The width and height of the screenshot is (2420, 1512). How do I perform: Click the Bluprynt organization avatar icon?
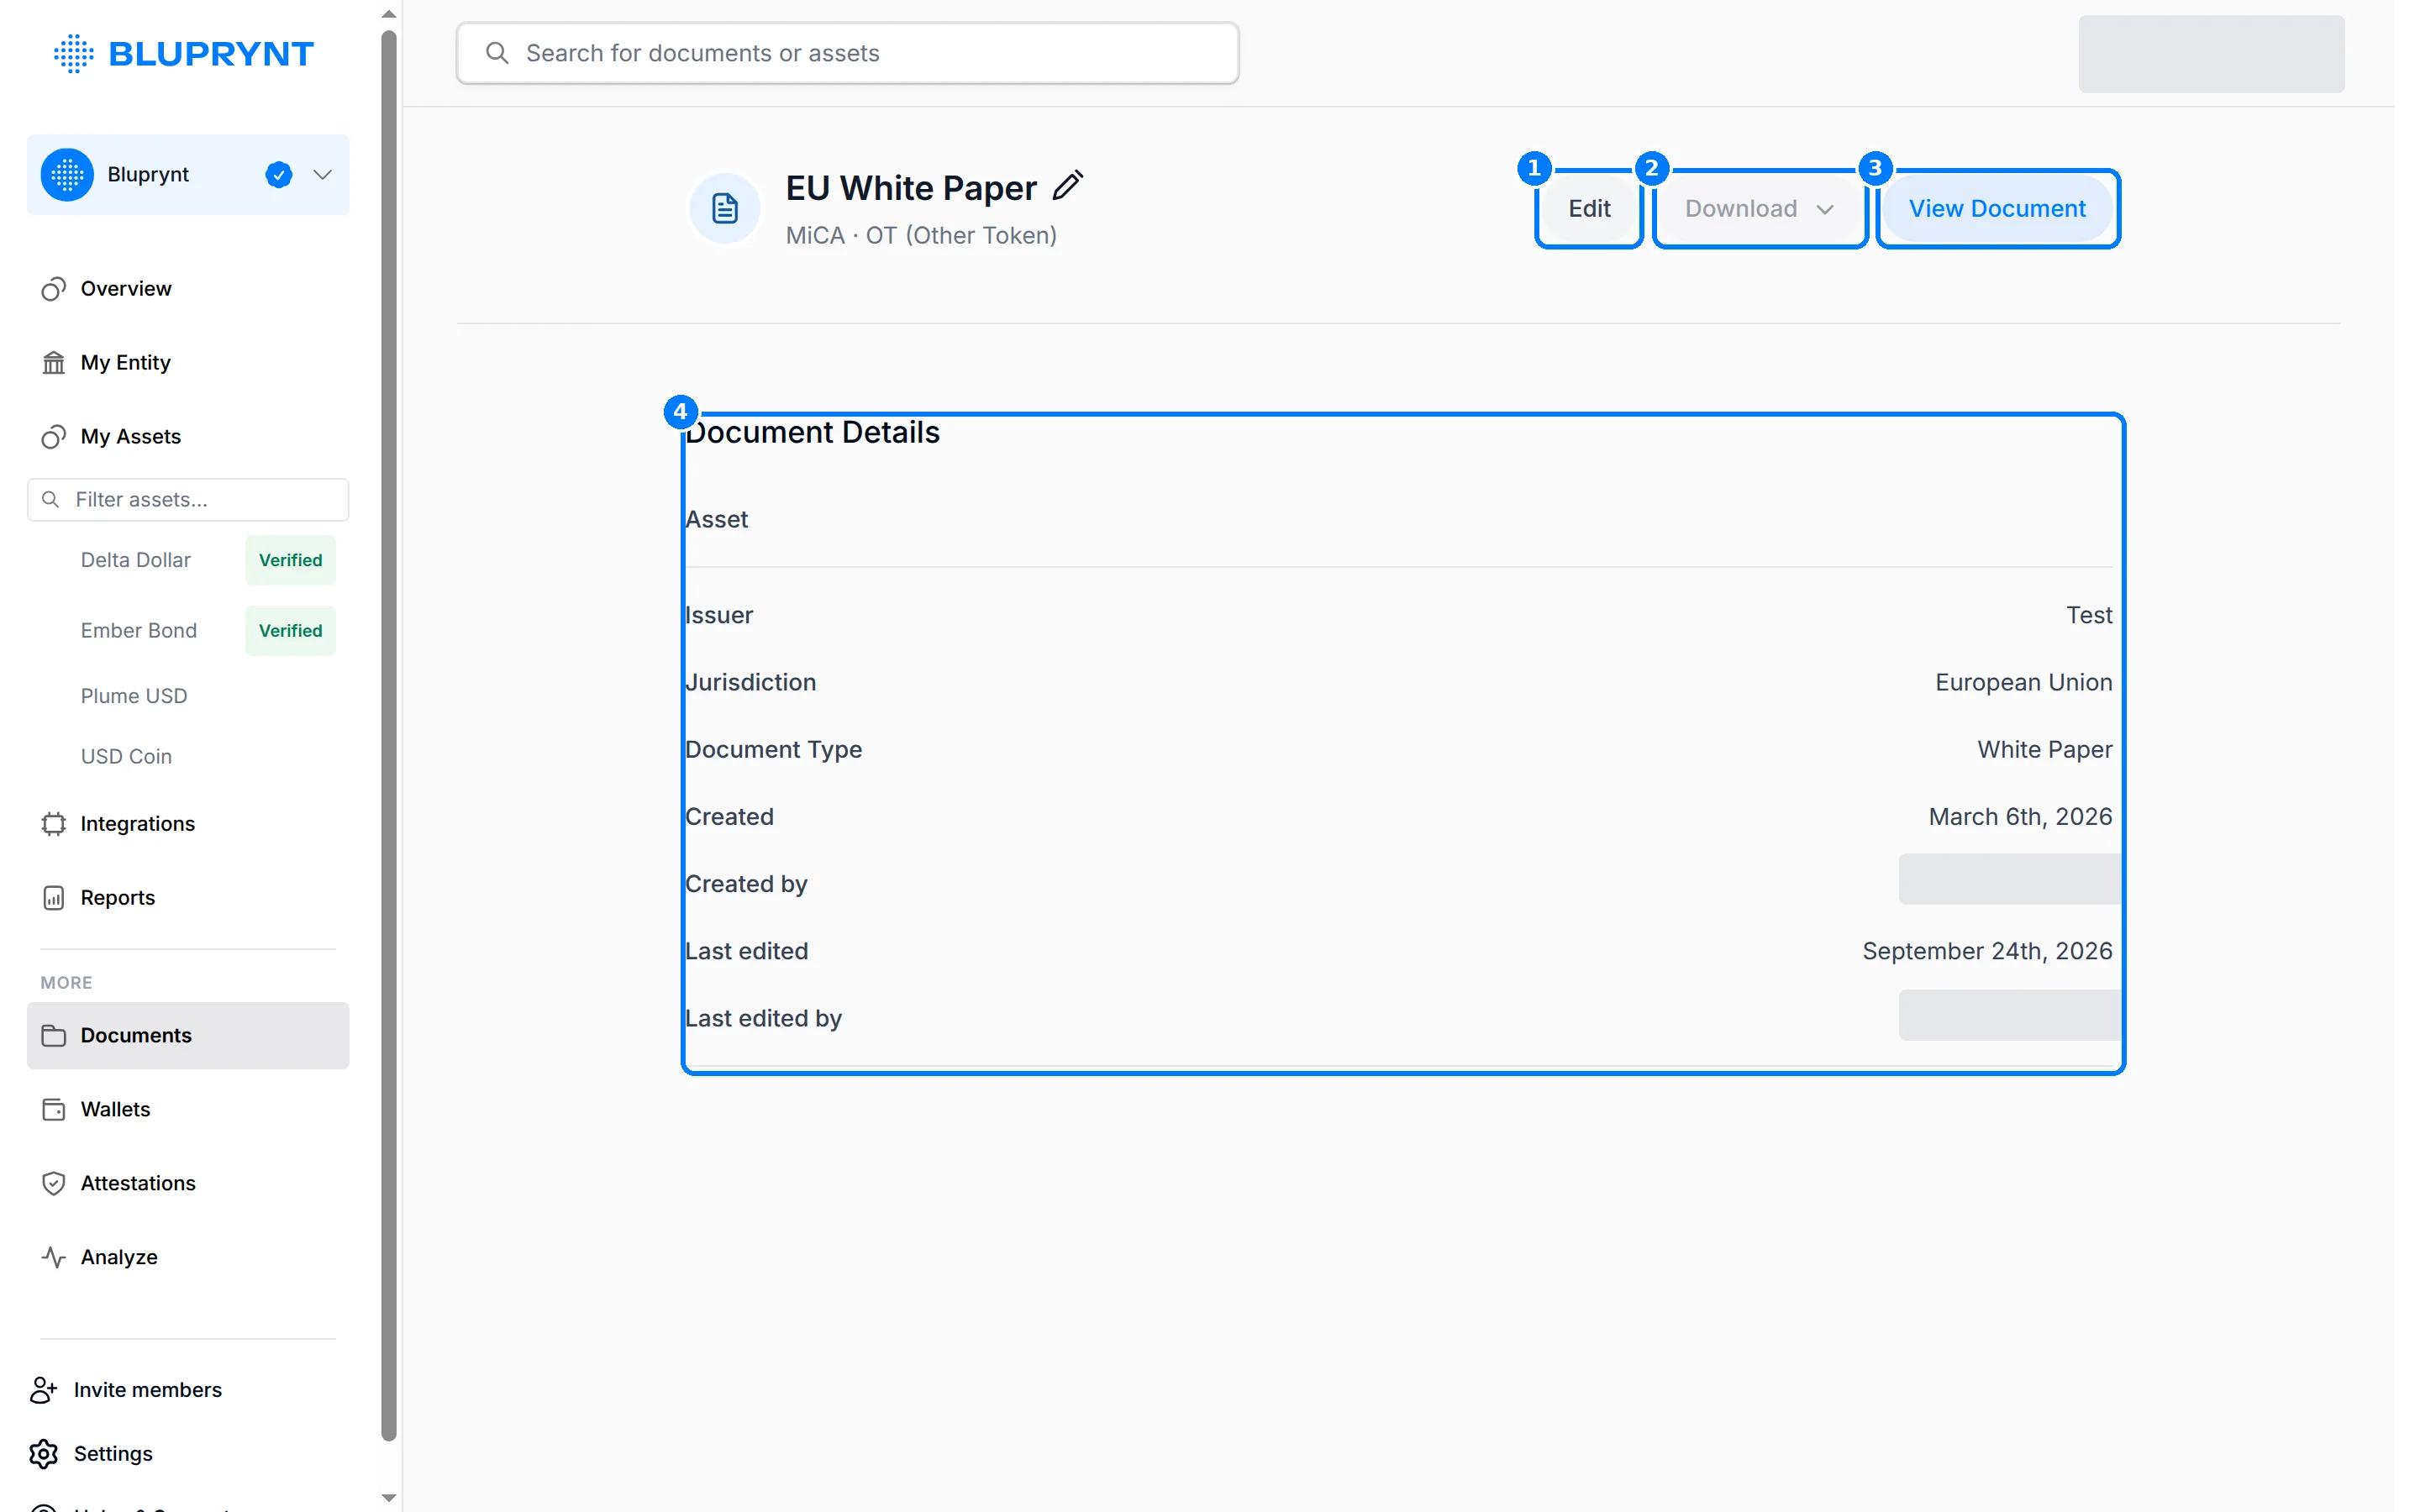[67, 175]
